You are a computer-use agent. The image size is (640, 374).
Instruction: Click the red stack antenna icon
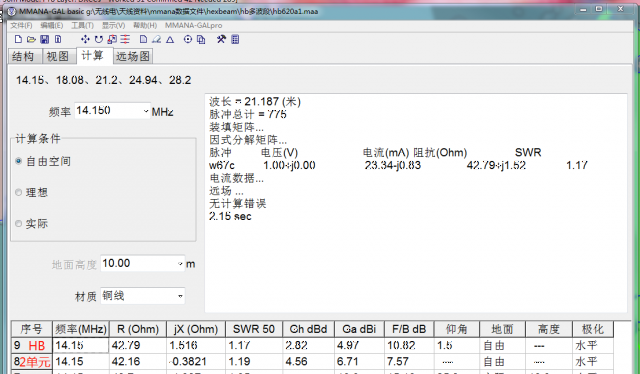(x=125, y=39)
